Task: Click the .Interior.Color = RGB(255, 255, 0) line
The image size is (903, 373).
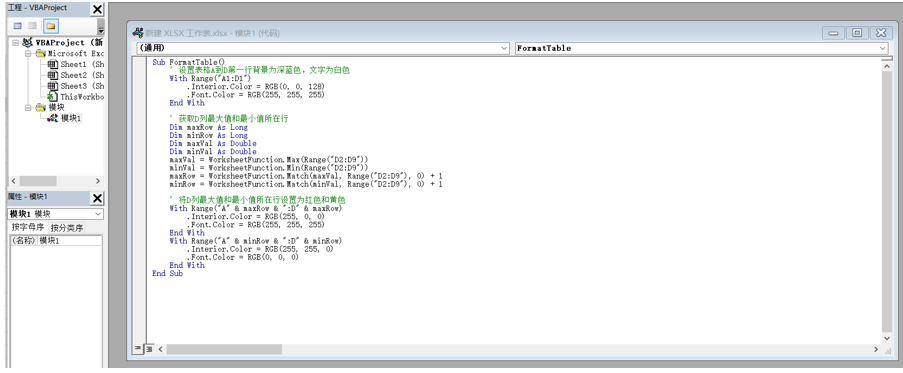Action: point(260,249)
